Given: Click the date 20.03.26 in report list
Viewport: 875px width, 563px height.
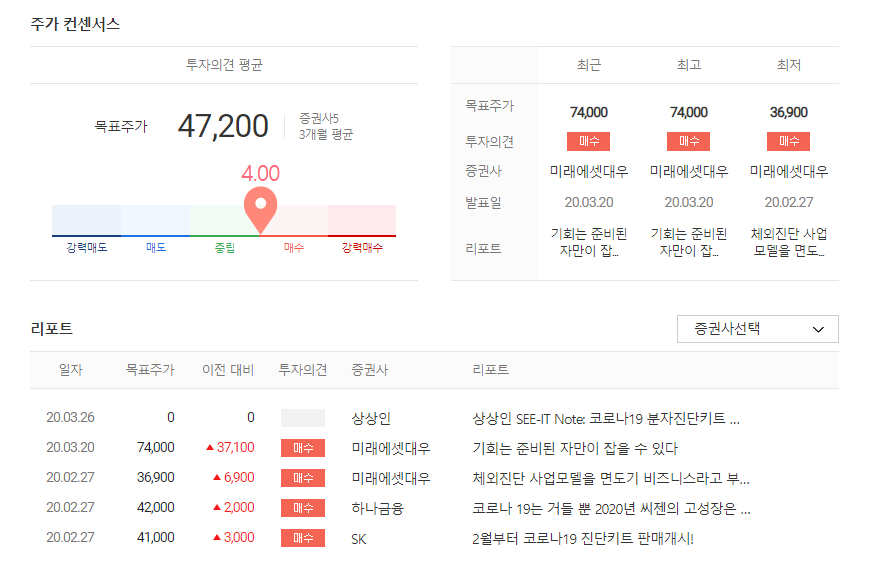Looking at the screenshot, I should (x=70, y=417).
